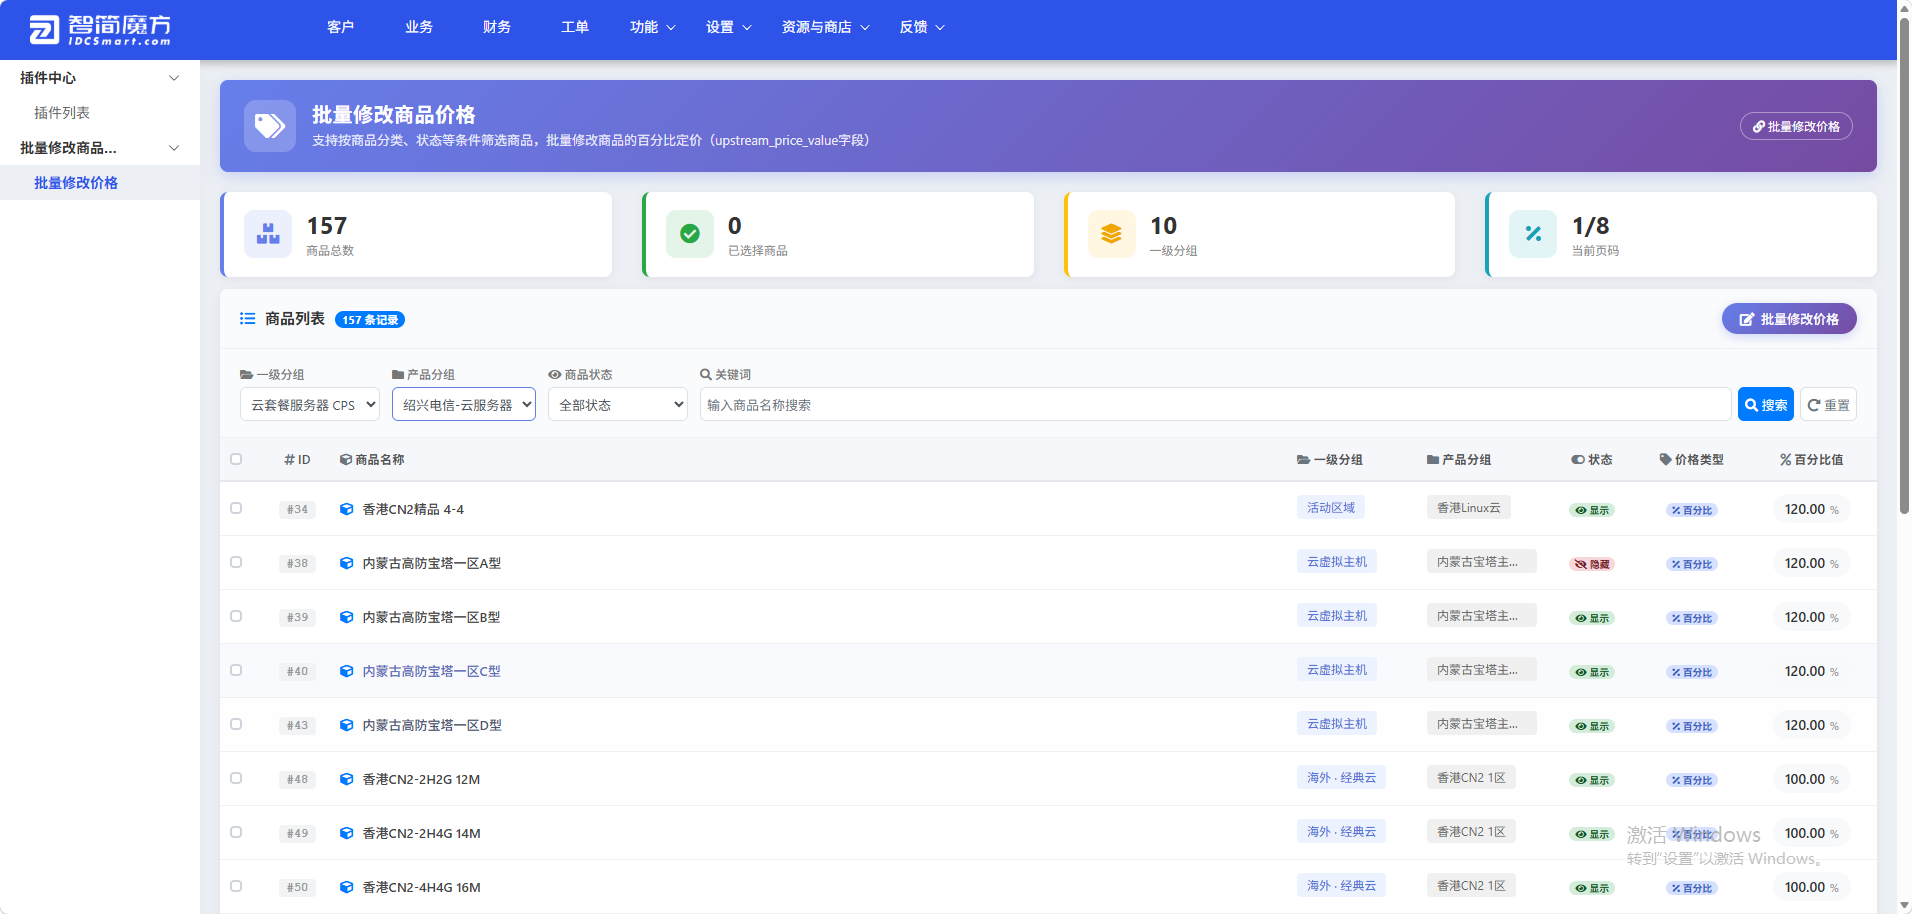Check the box for 内蒙古高防宝塔一区B型
1912x914 pixels.
(x=236, y=616)
